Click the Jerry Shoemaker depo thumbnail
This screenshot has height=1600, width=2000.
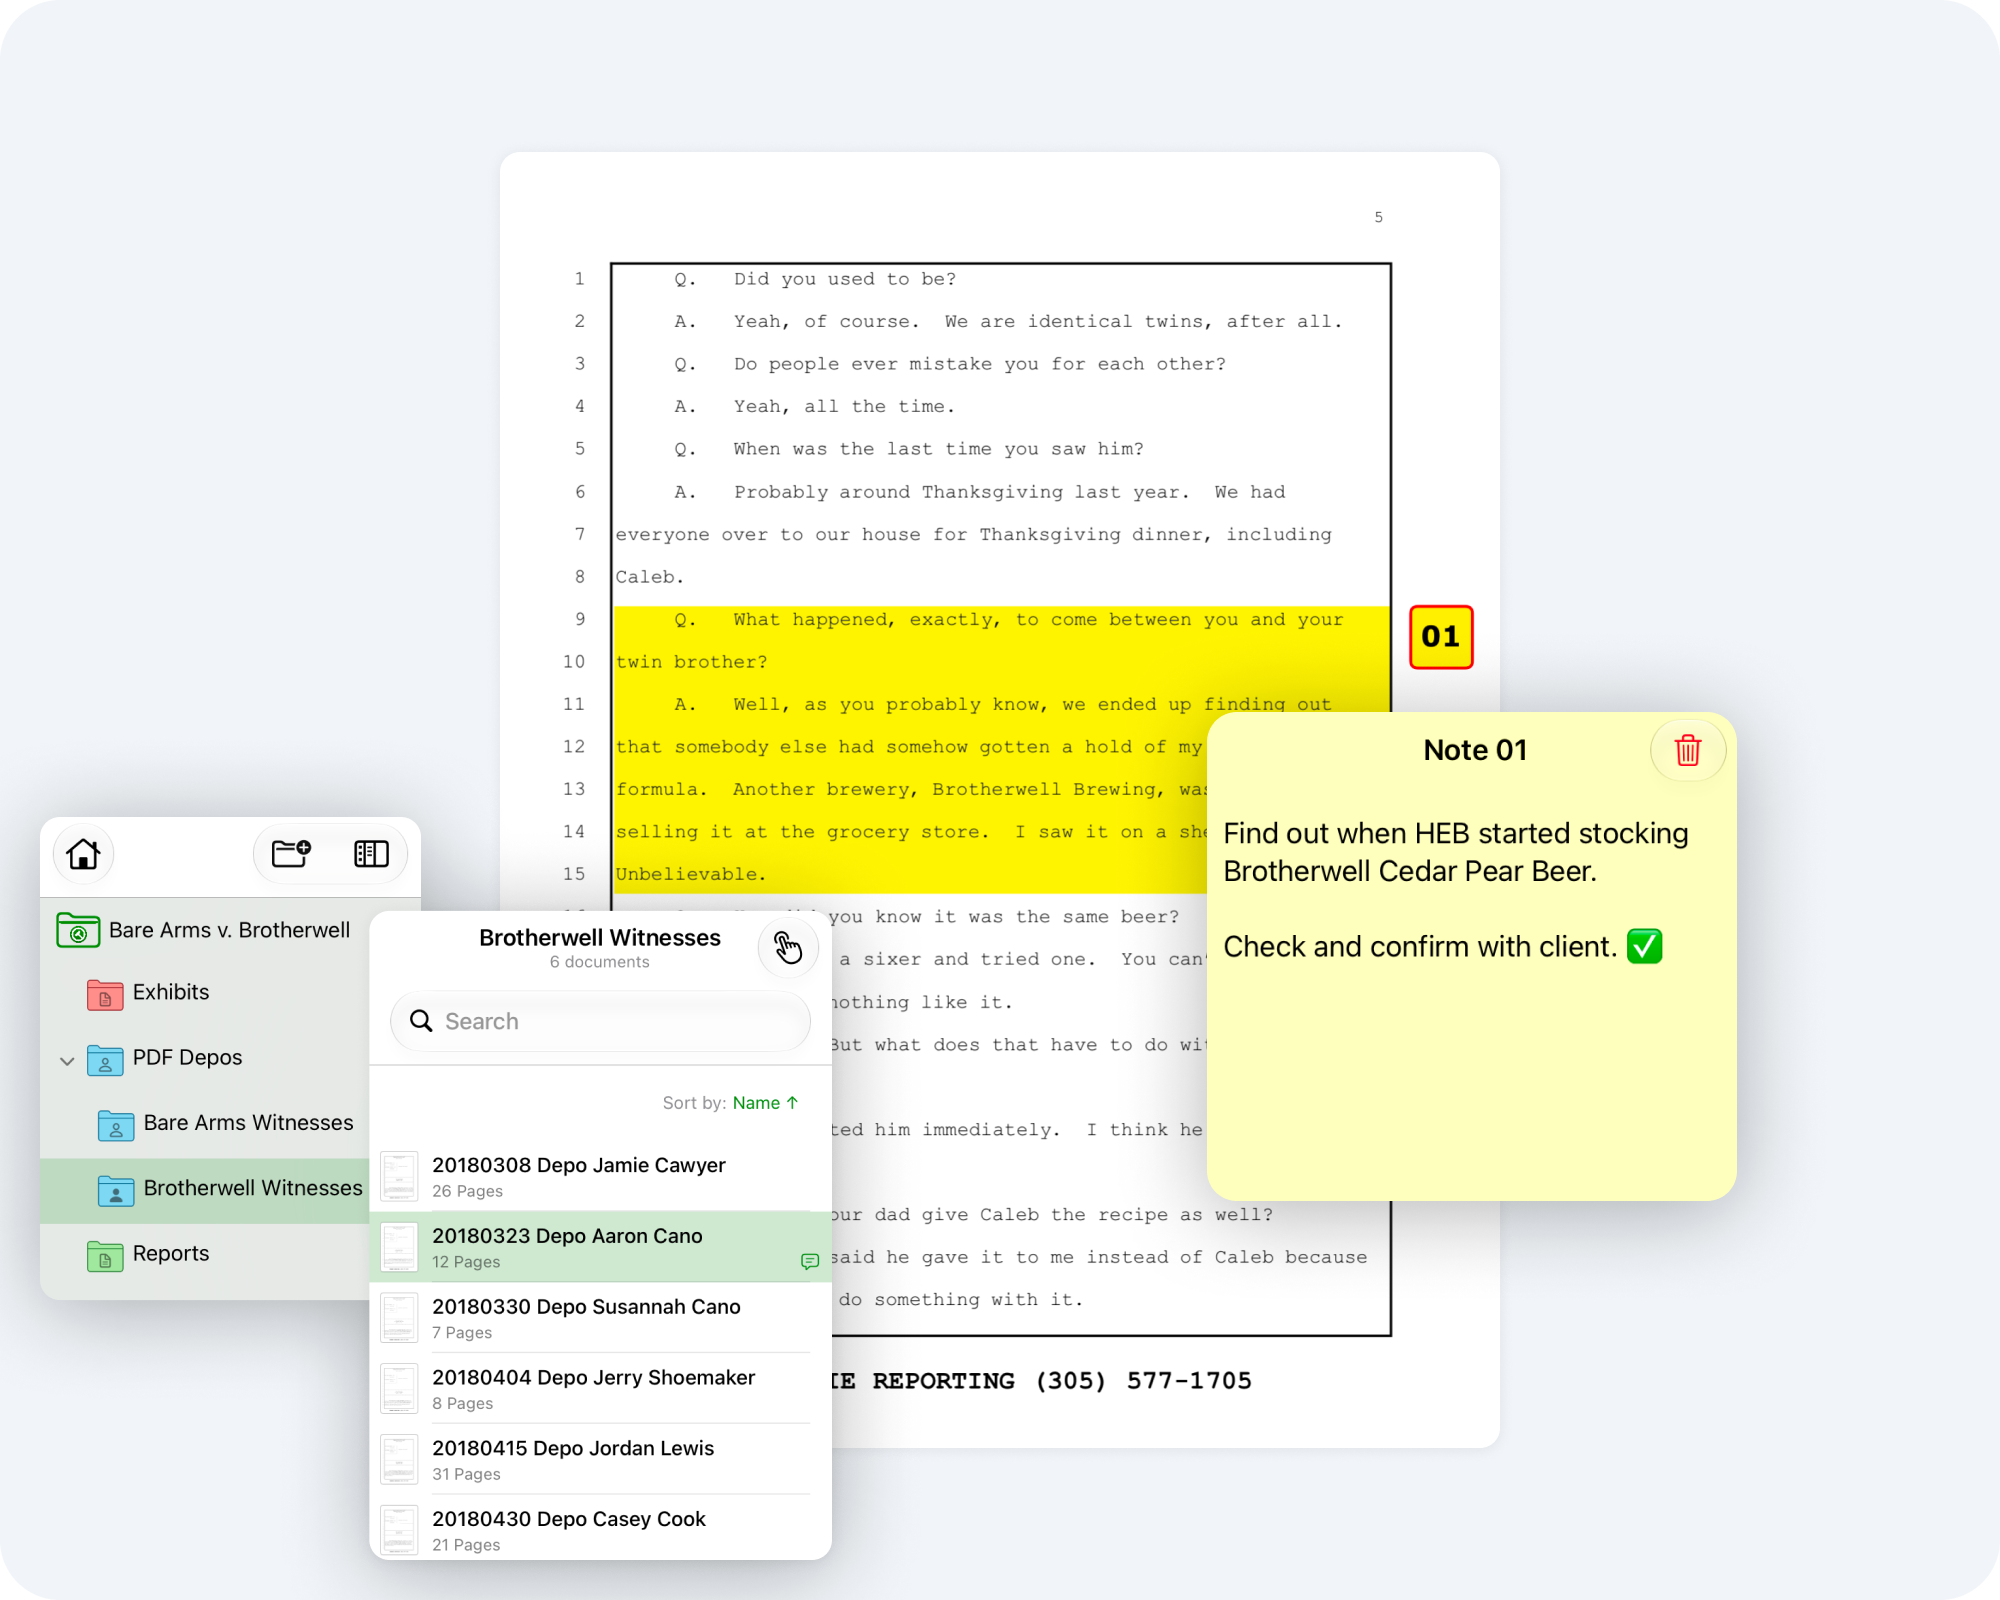point(399,1389)
